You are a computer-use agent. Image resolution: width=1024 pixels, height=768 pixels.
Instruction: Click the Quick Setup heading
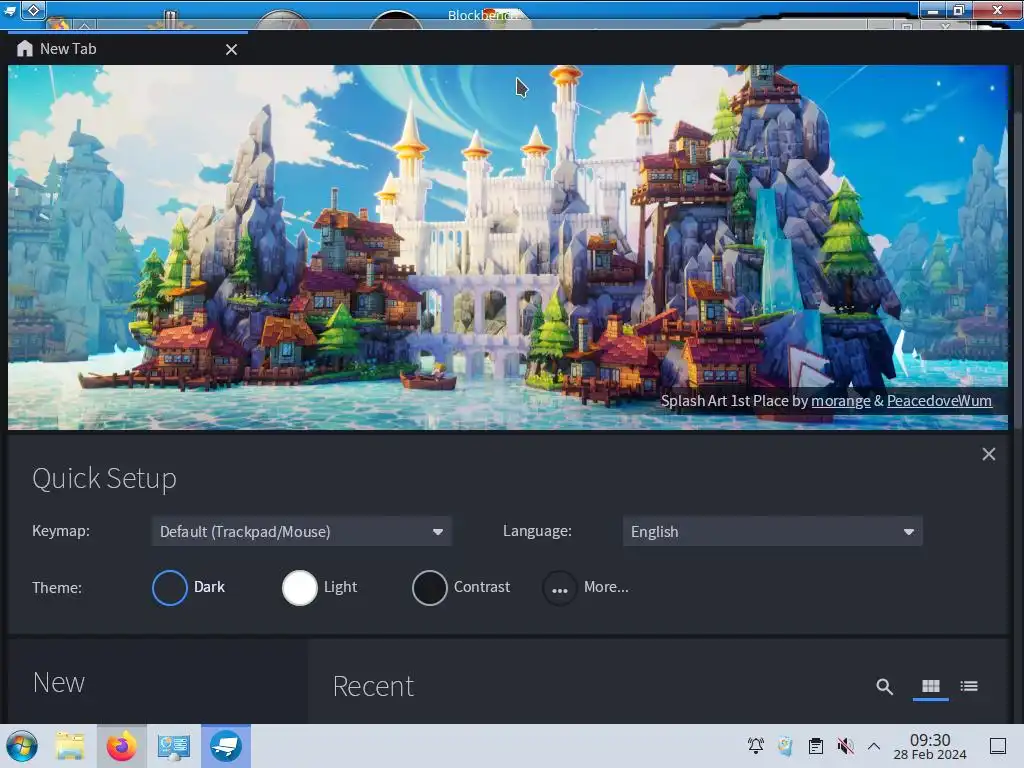pyautogui.click(x=104, y=478)
